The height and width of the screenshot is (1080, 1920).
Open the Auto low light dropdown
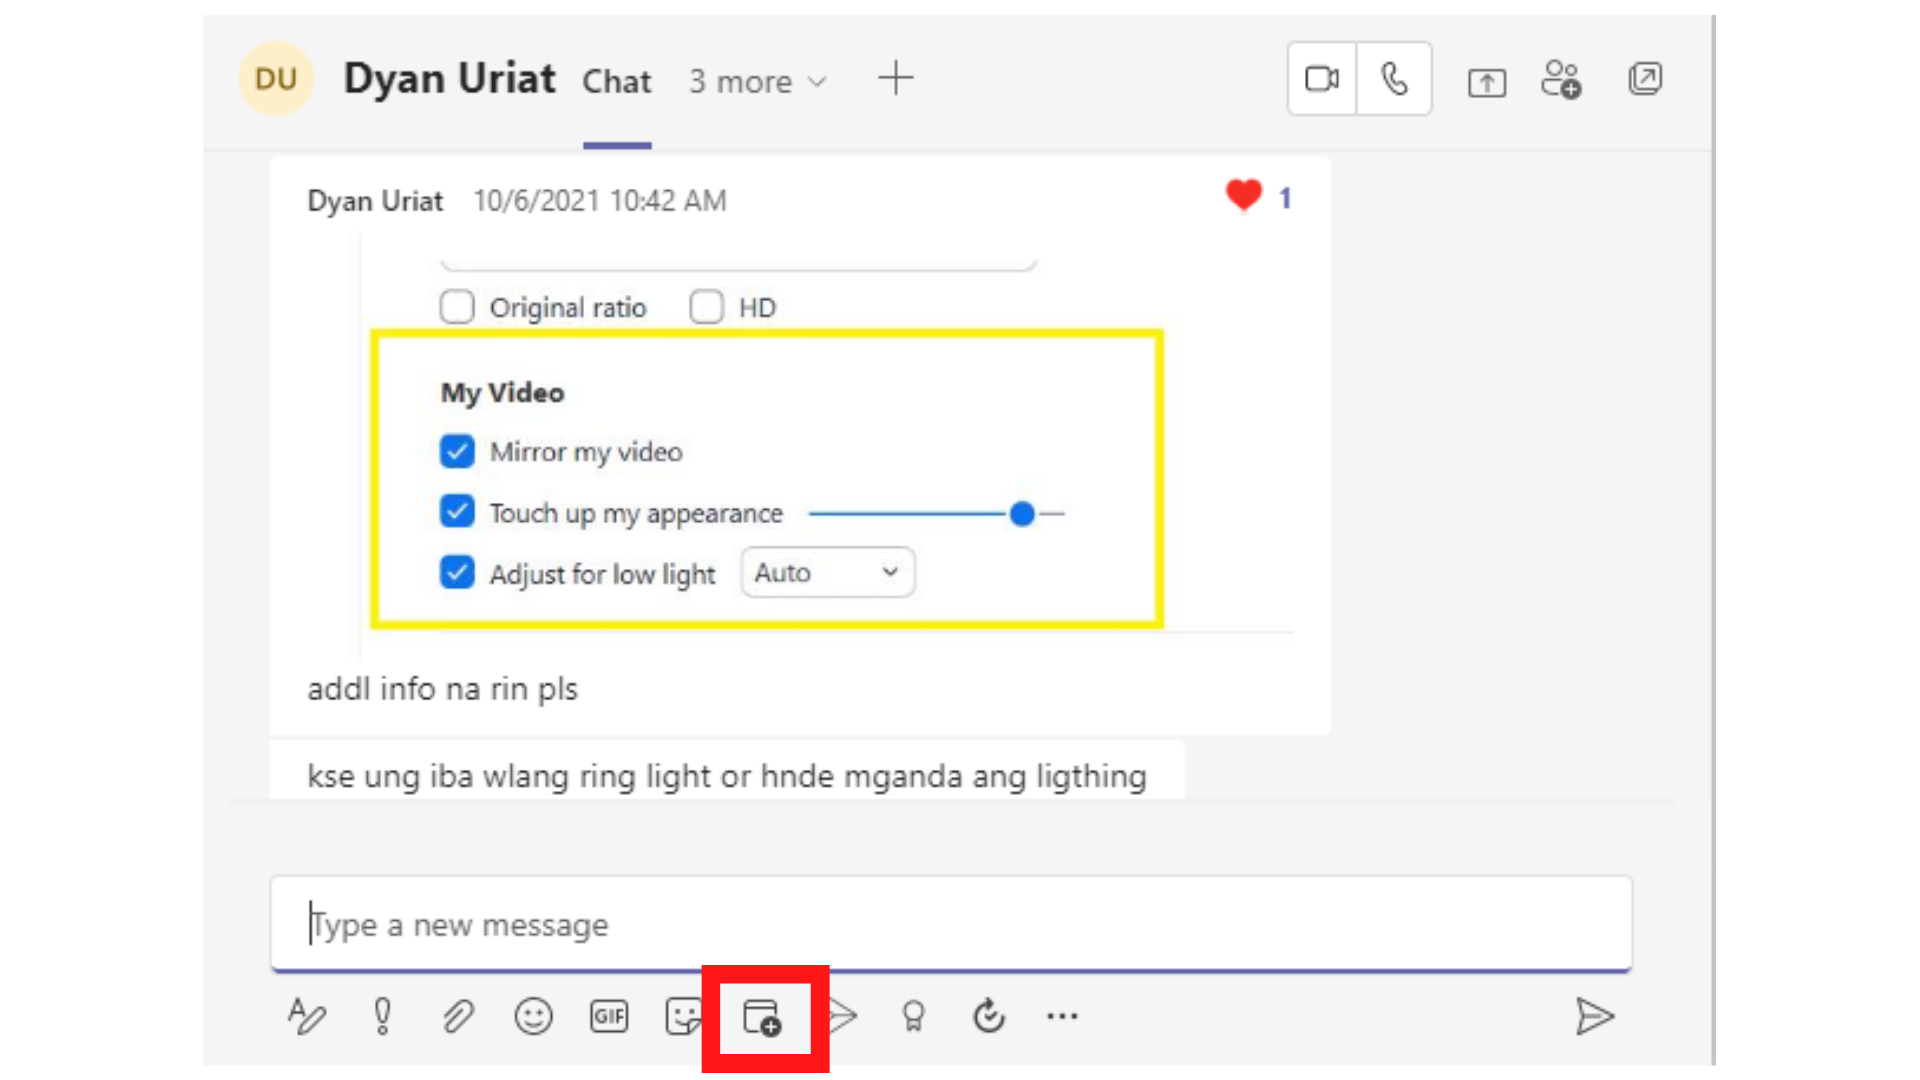pyautogui.click(x=827, y=573)
